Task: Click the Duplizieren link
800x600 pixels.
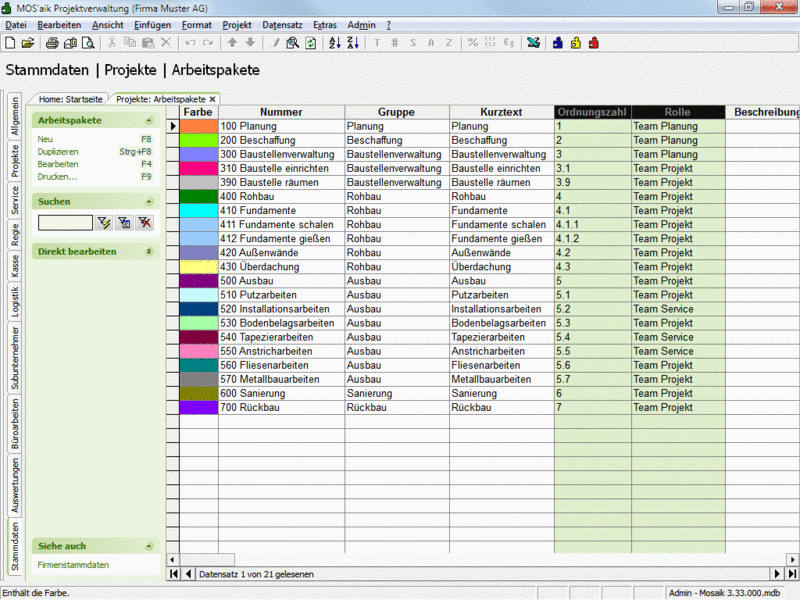Action: click(x=58, y=152)
